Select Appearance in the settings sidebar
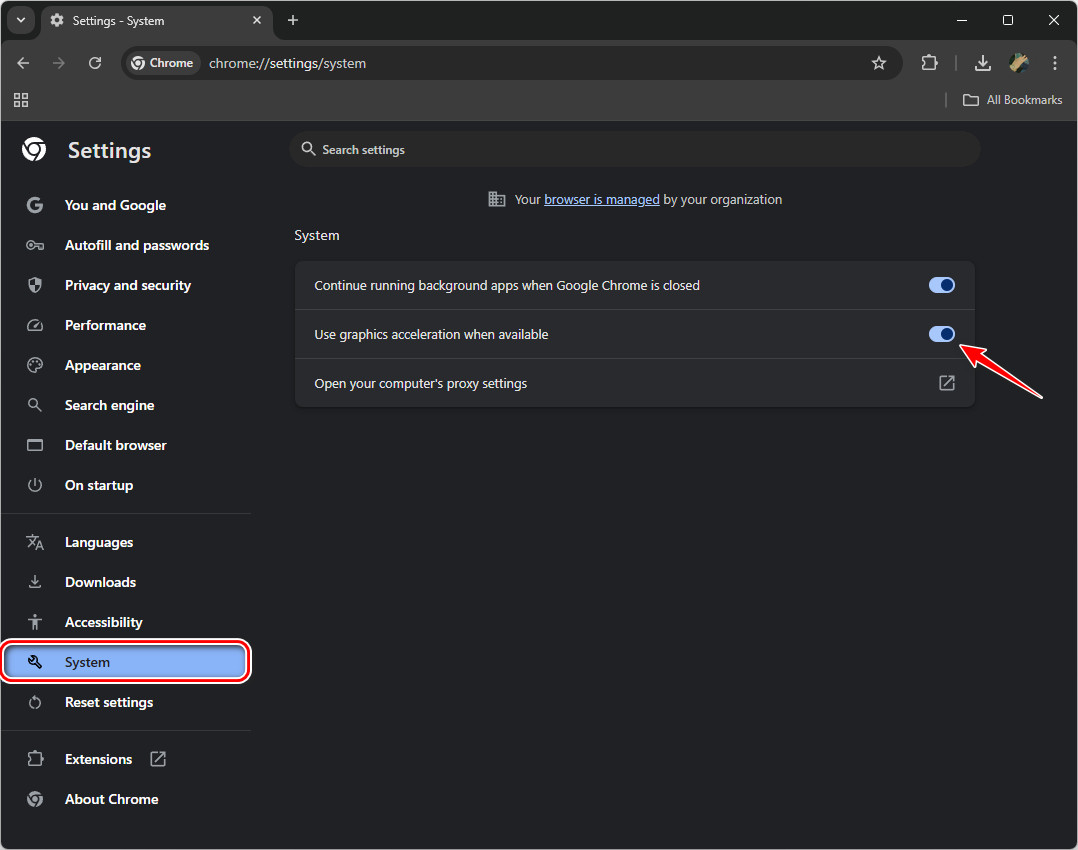 [102, 365]
